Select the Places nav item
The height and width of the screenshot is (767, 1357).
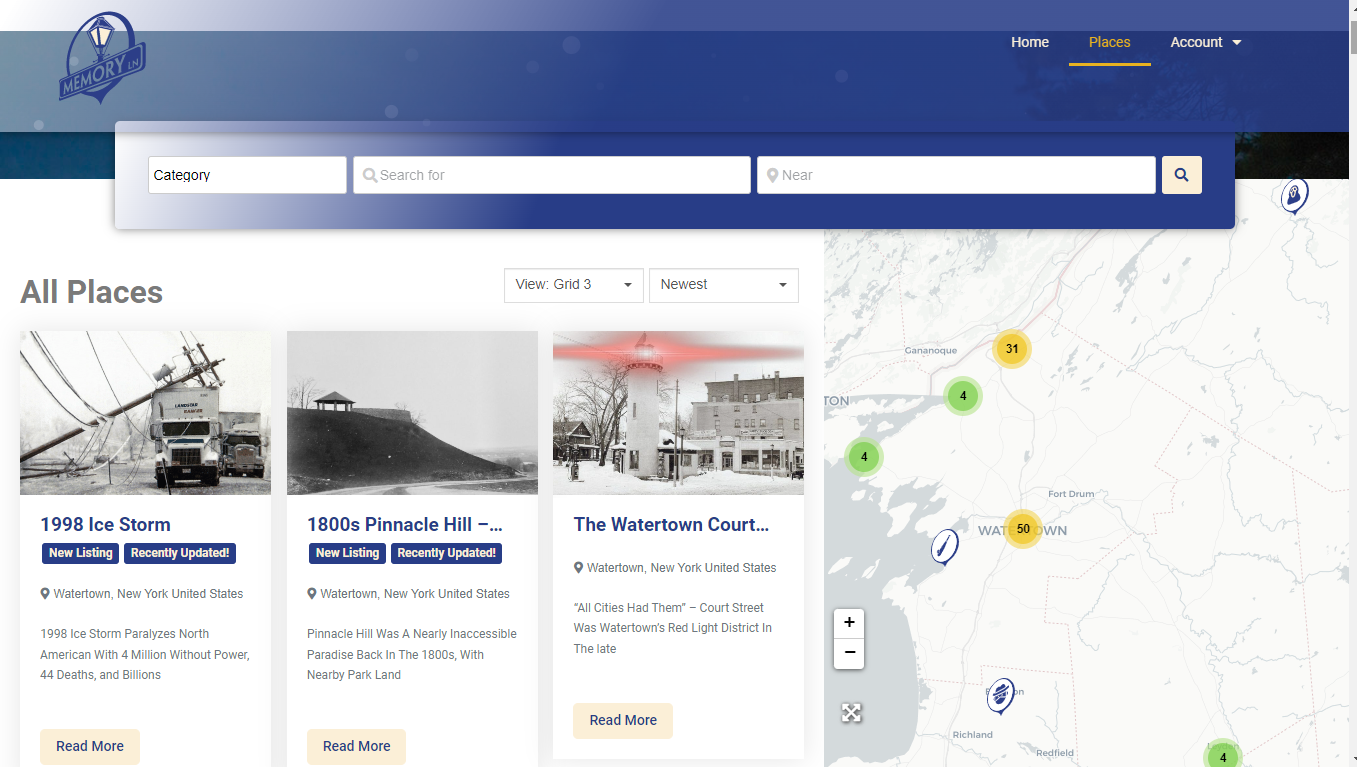pos(1109,42)
